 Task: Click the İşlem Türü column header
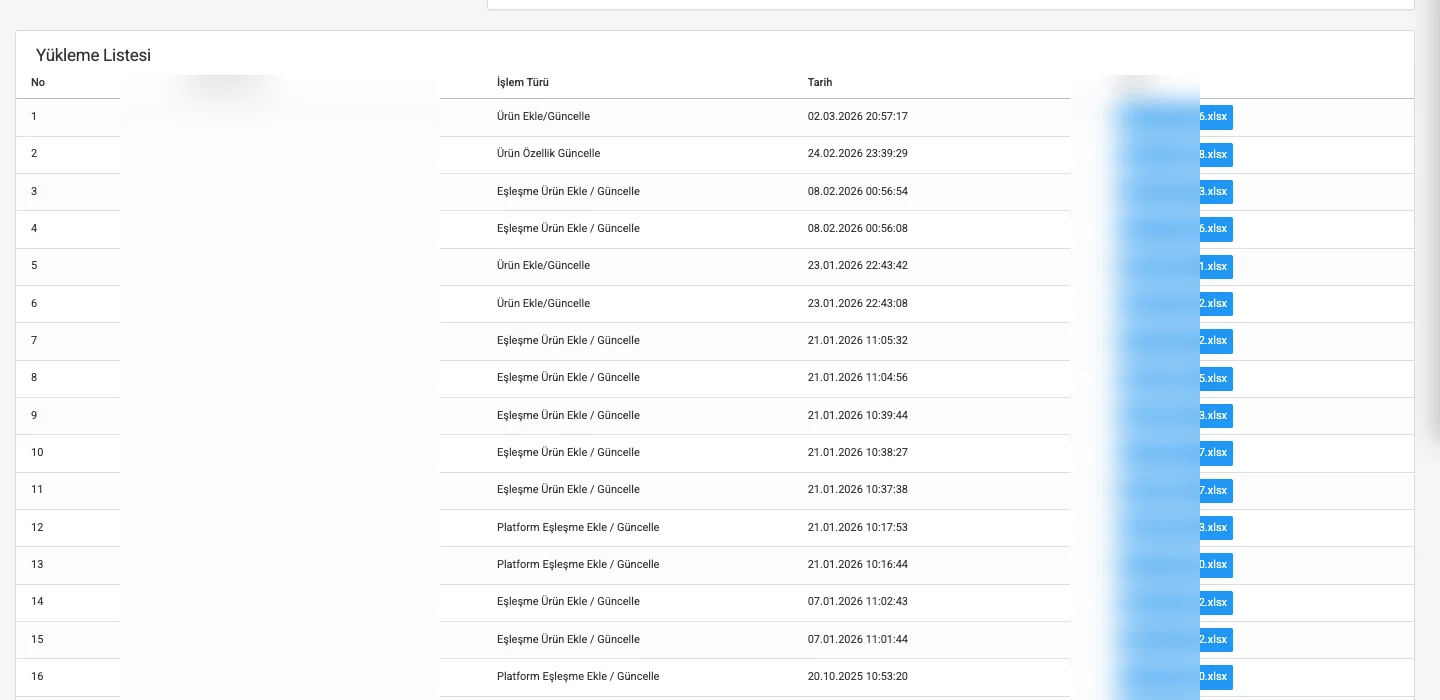tap(522, 82)
